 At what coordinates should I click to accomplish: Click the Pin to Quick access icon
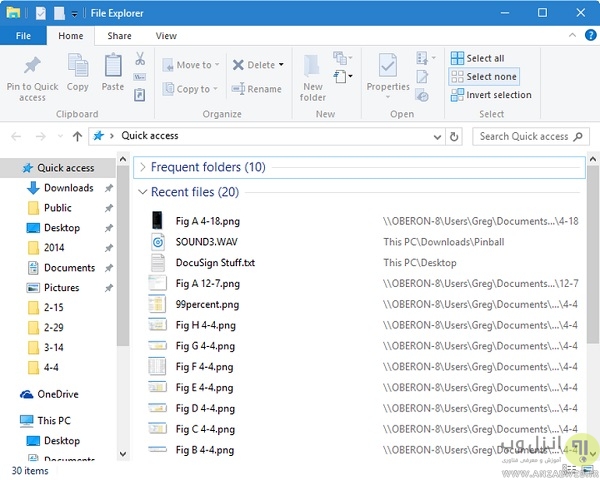pos(32,68)
